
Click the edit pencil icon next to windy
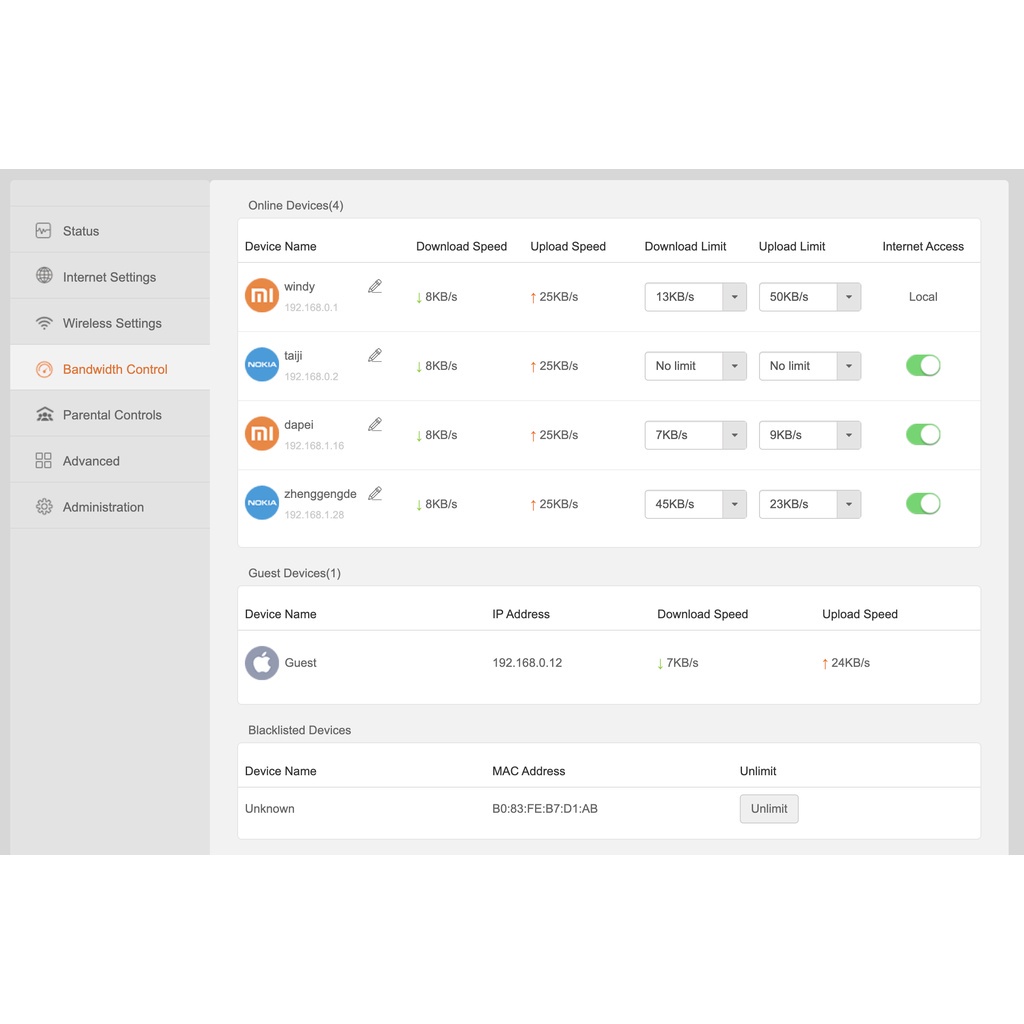click(375, 286)
